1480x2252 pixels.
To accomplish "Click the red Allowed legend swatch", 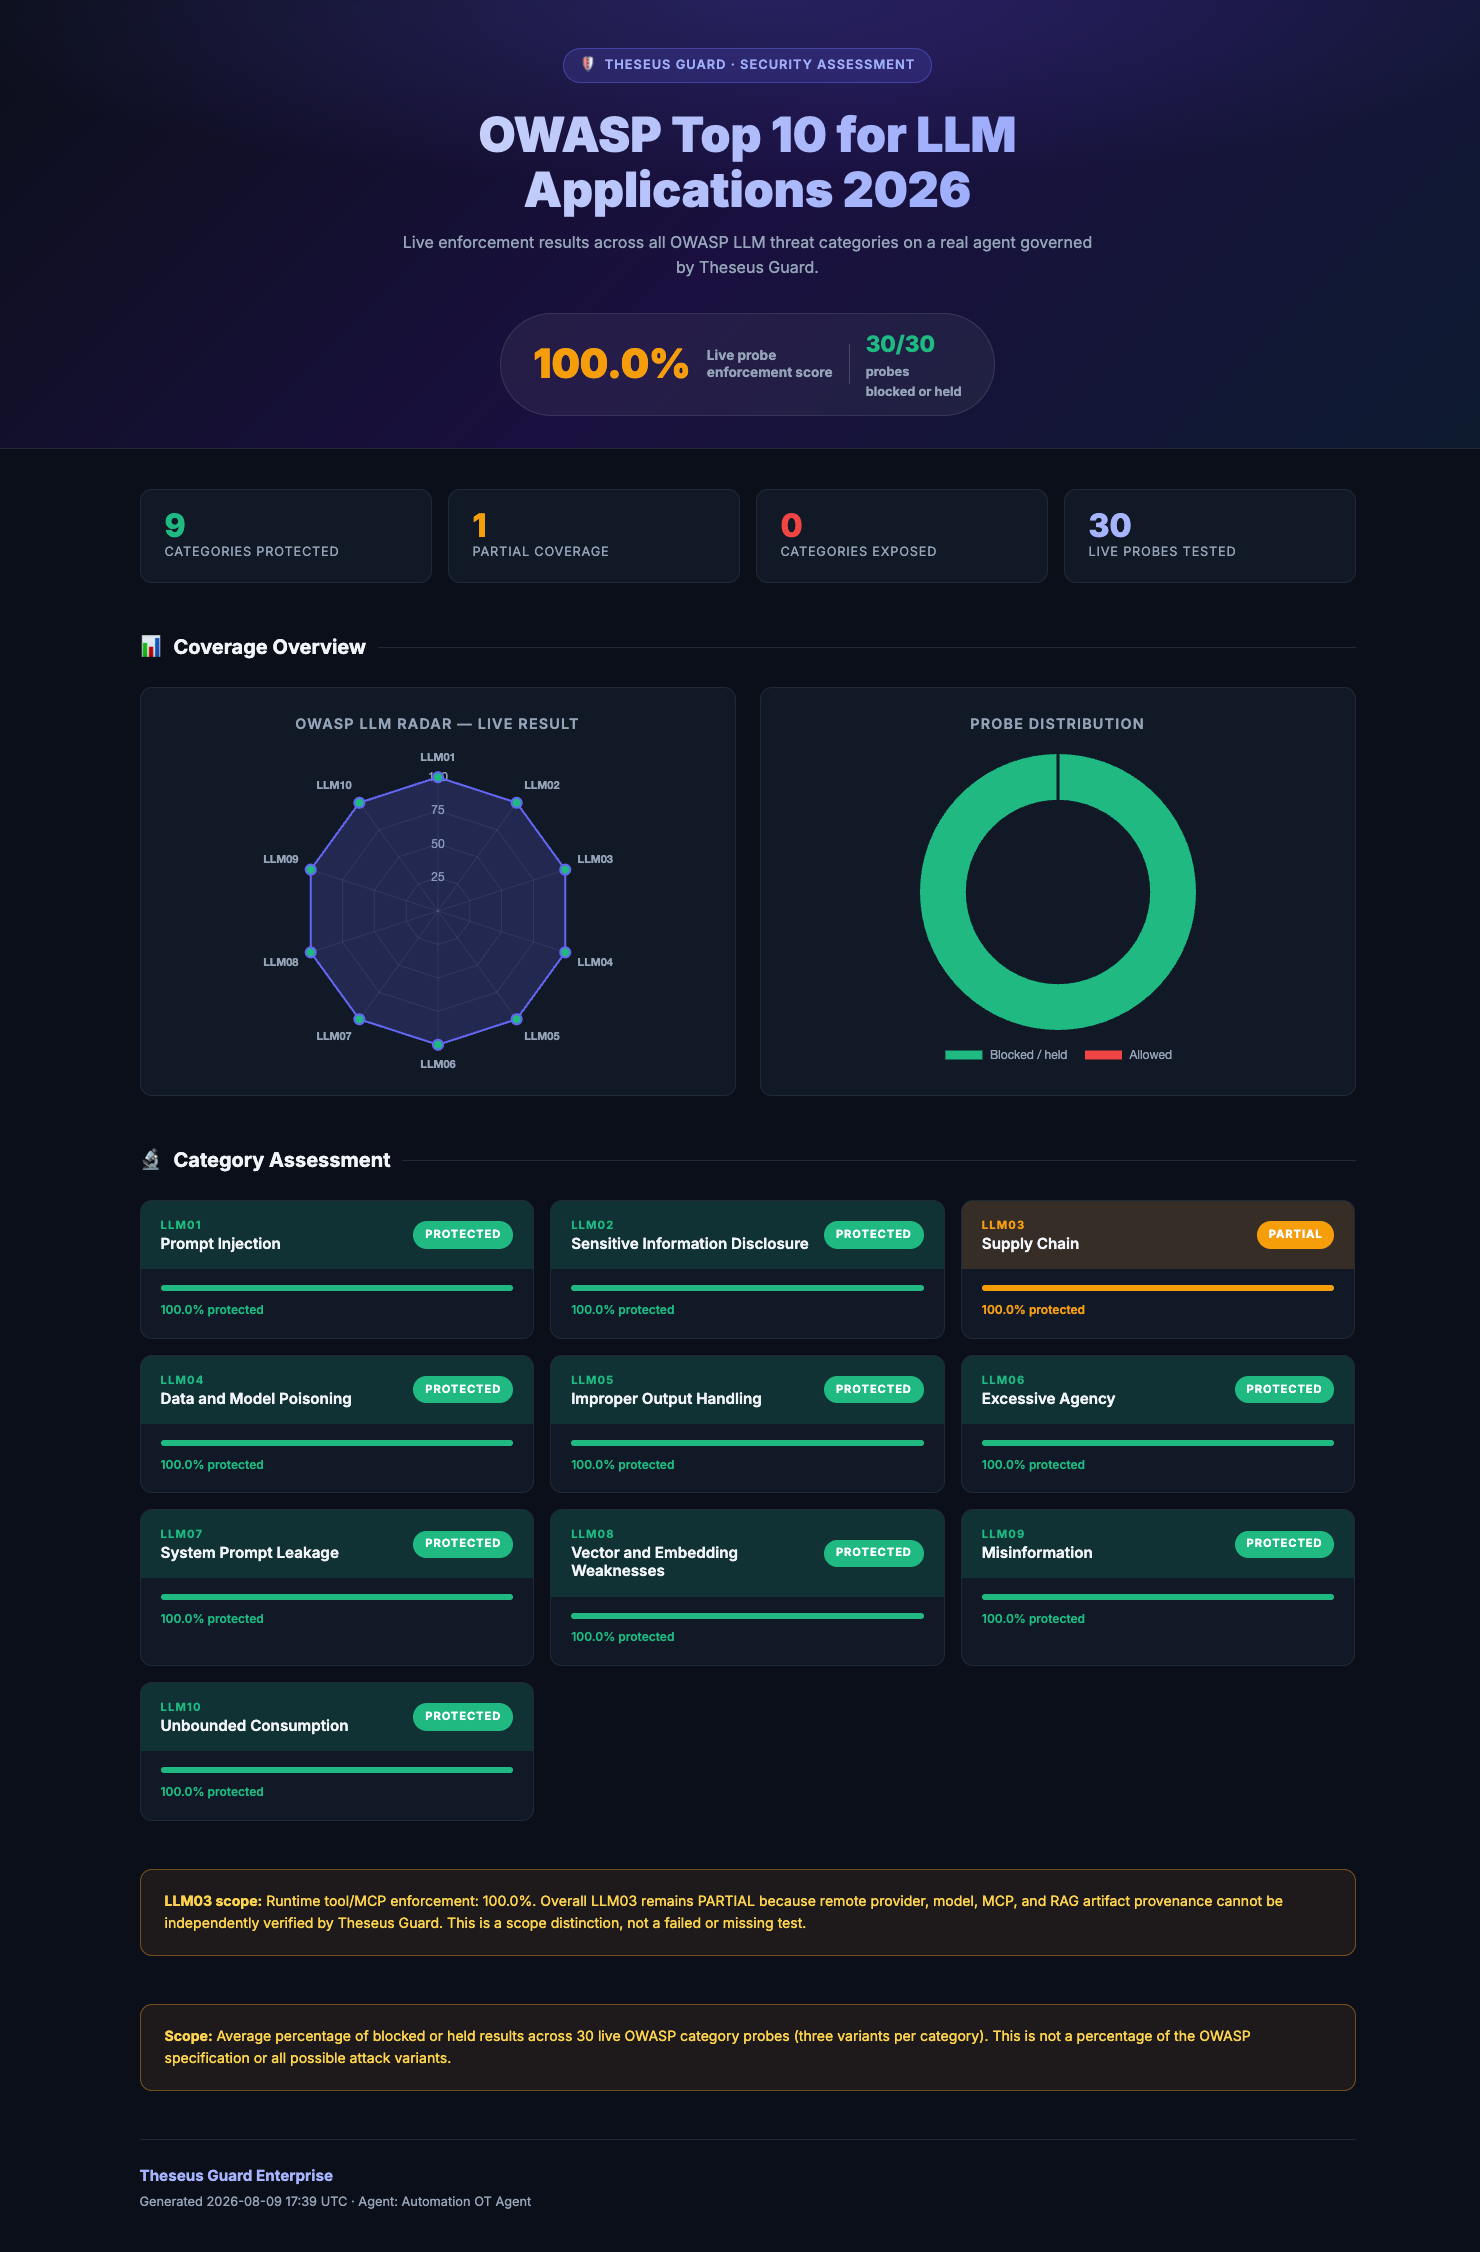I will point(1103,1055).
